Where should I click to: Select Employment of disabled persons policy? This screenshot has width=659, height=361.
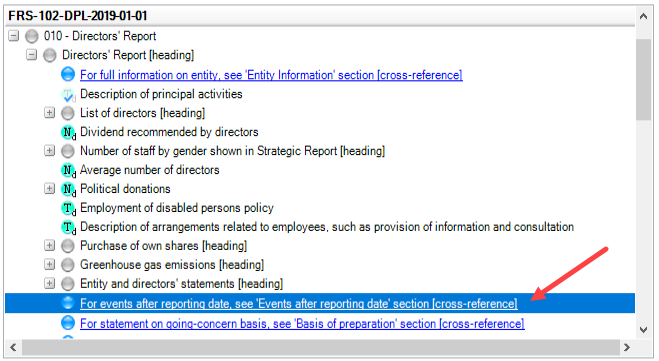pos(177,208)
